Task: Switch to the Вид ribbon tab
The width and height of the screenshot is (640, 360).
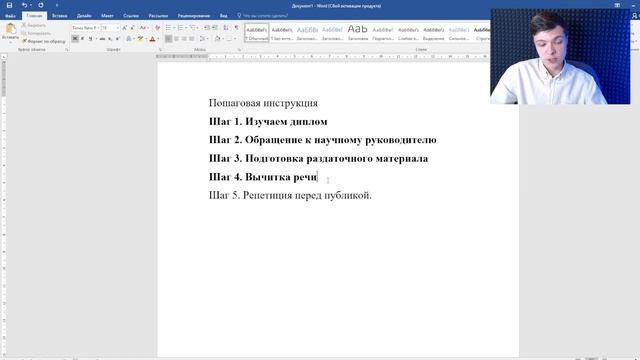Action: 224,16
